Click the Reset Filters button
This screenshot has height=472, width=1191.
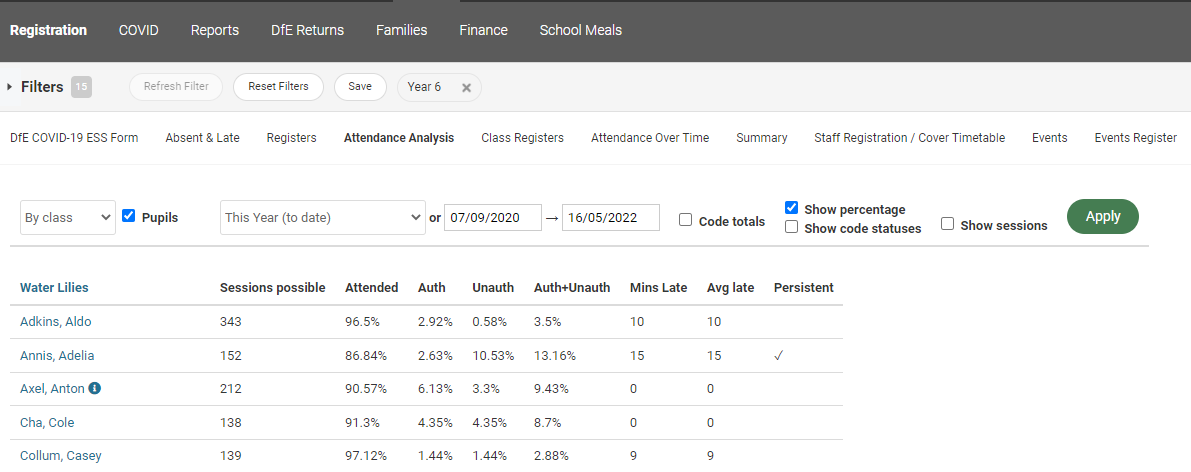[x=278, y=87]
